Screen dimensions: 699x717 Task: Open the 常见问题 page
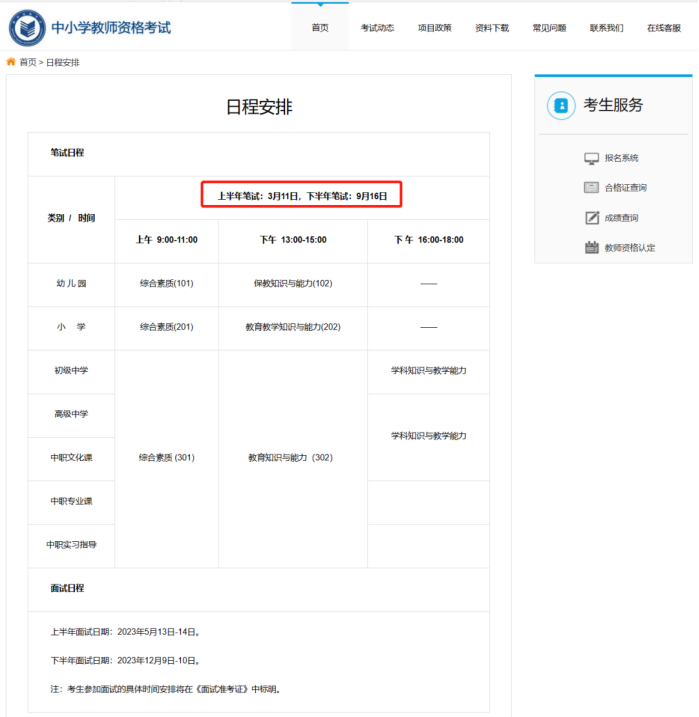549,28
